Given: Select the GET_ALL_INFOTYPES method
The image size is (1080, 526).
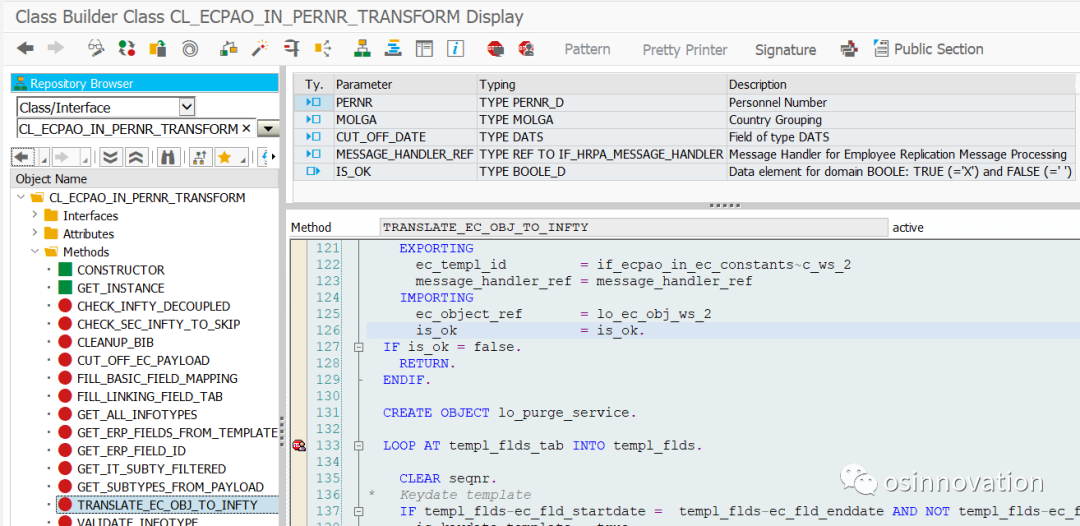Looking at the screenshot, I should coord(137,414).
